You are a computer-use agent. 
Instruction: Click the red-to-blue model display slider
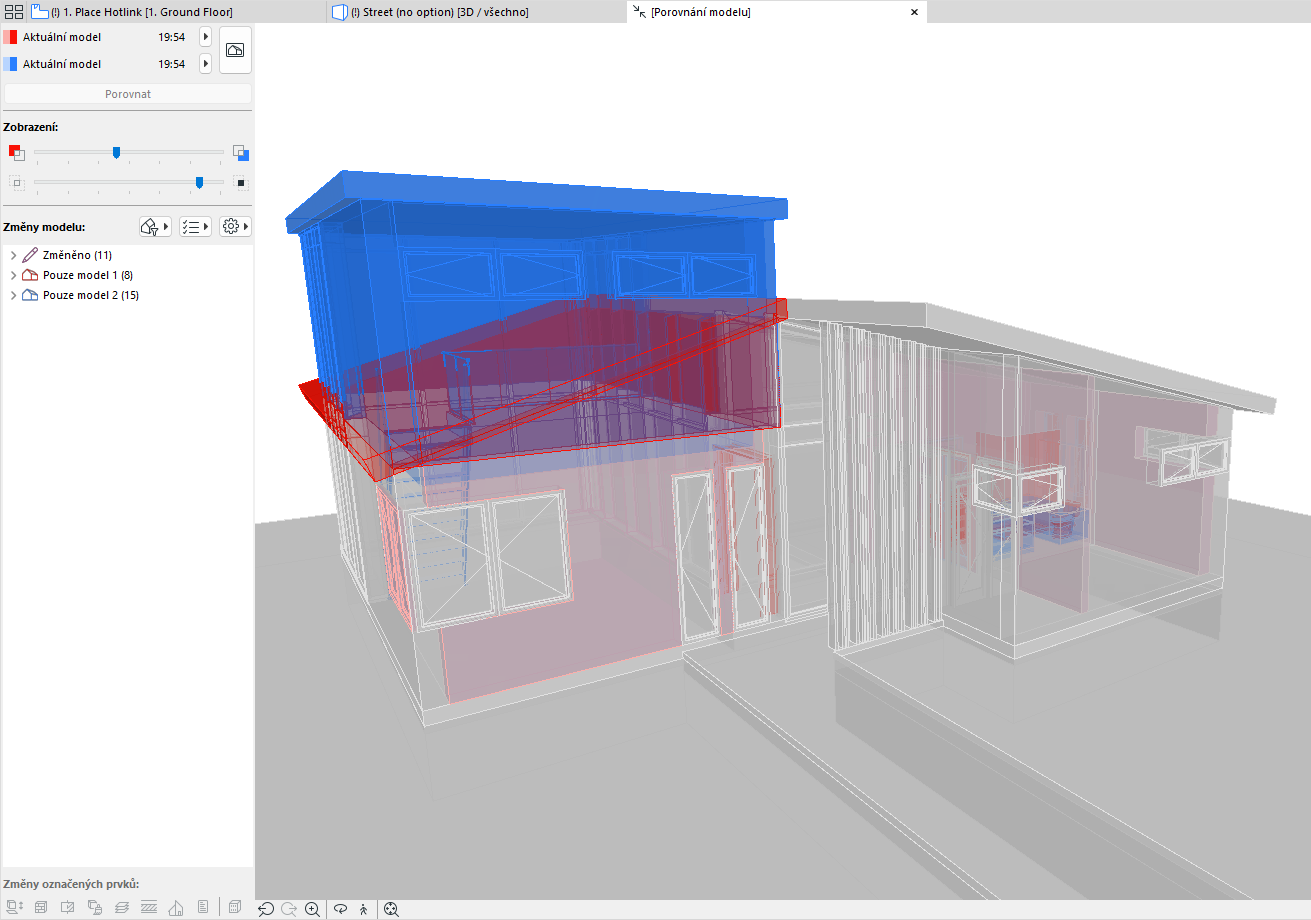pos(116,152)
